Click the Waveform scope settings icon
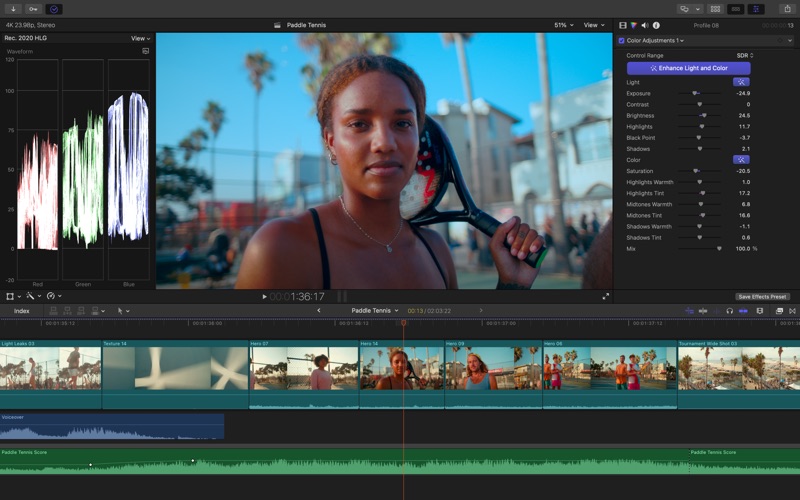800x500 pixels. tap(145, 51)
